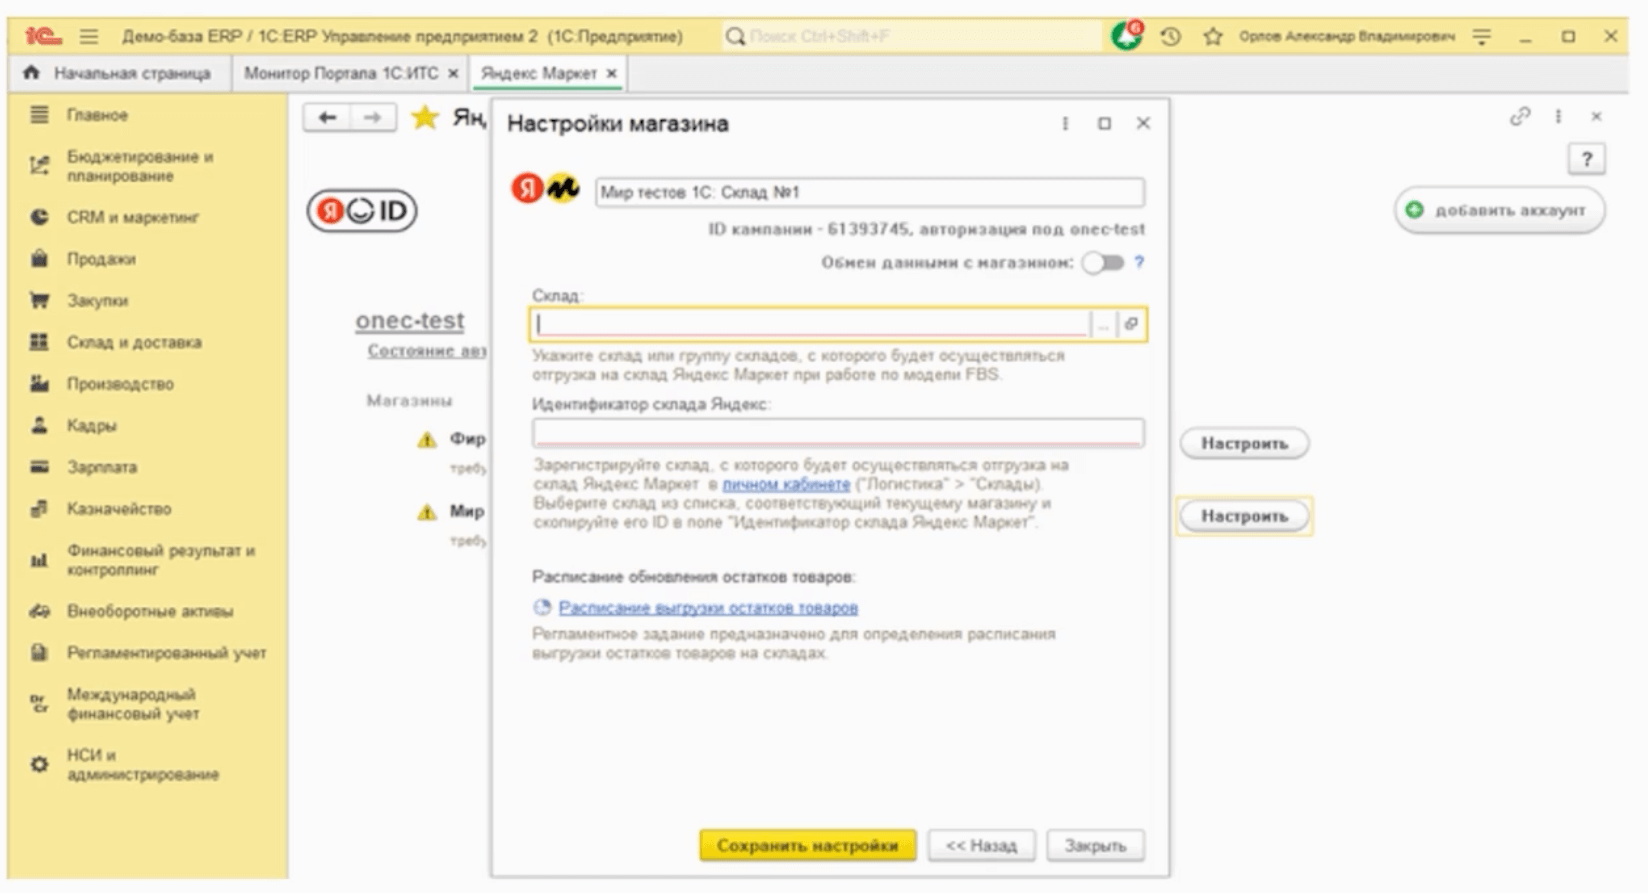Screen dimensions: 1648x893
Task: Go back with the left arrow button
Action: (327, 118)
